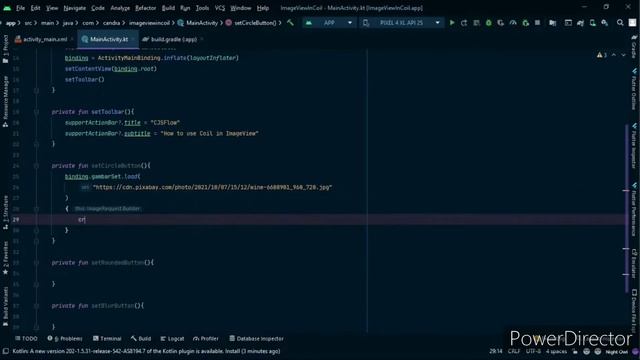Collapse the setRoundedButton function fold marker

tap(36, 263)
